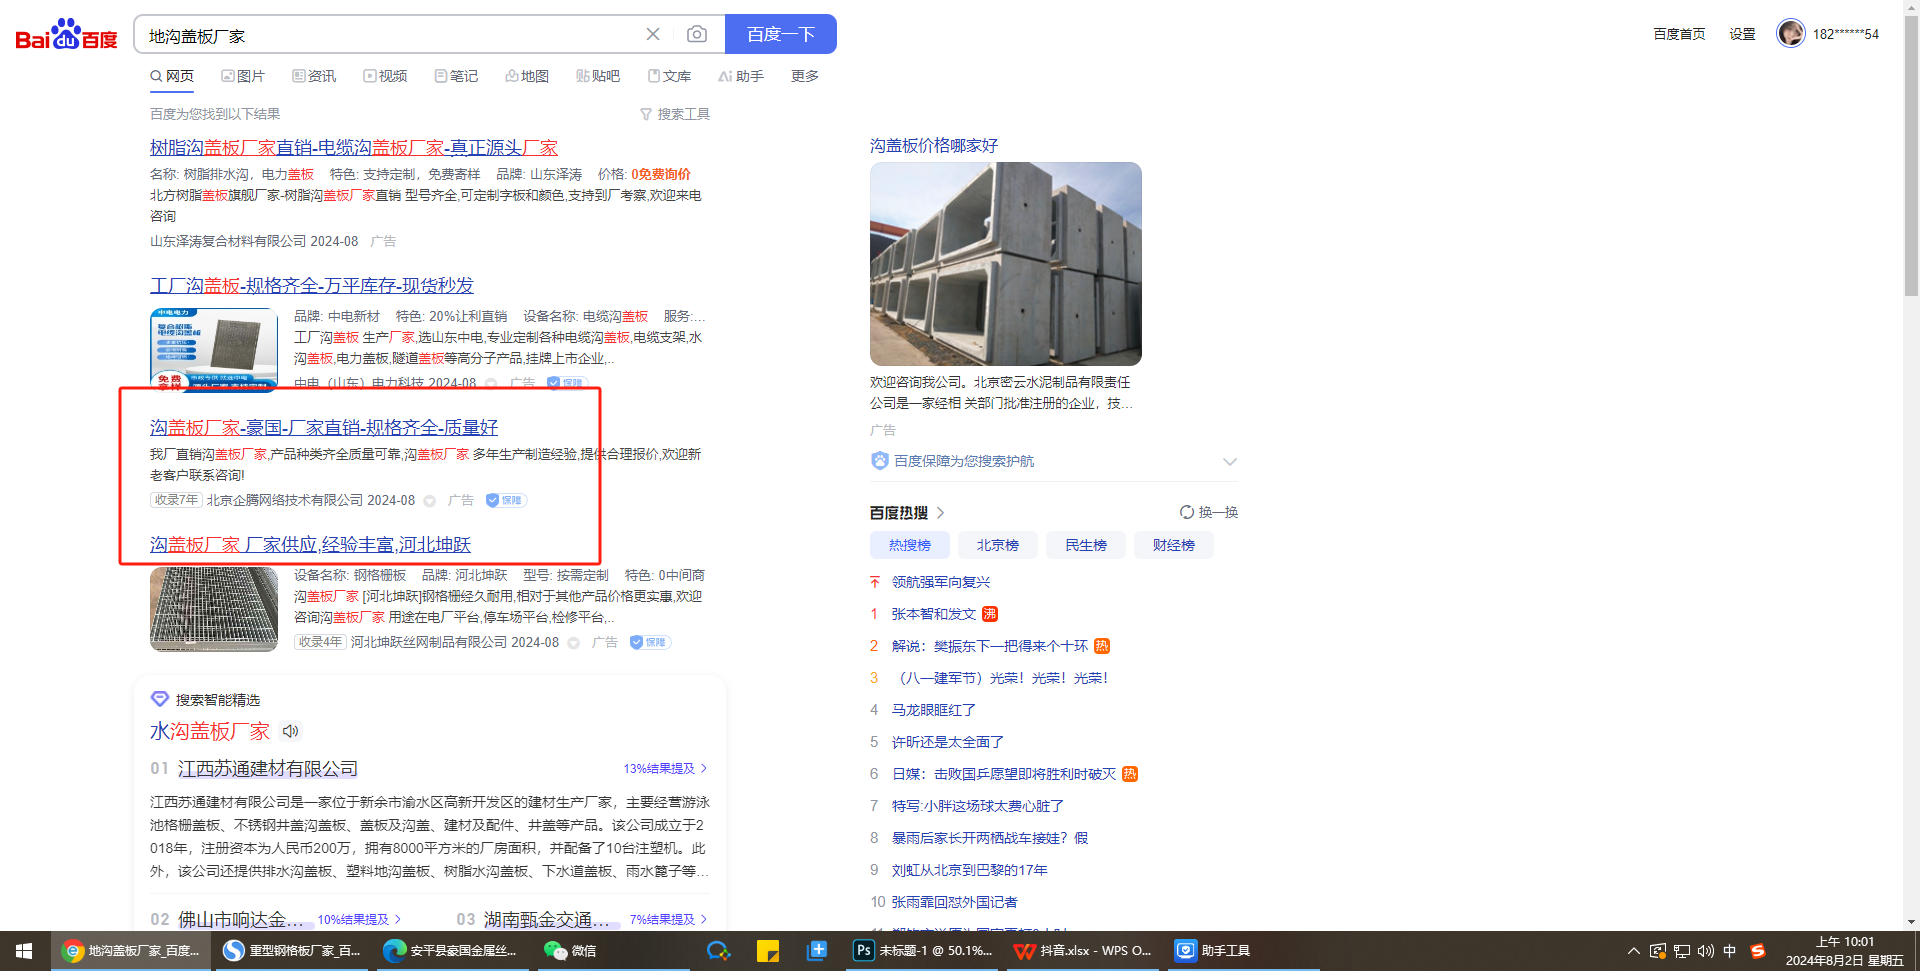Viewport: 1920px width, 971px height.
Task: Expand the 百度保障为您搜索护航 chevron
Action: click(x=1230, y=461)
